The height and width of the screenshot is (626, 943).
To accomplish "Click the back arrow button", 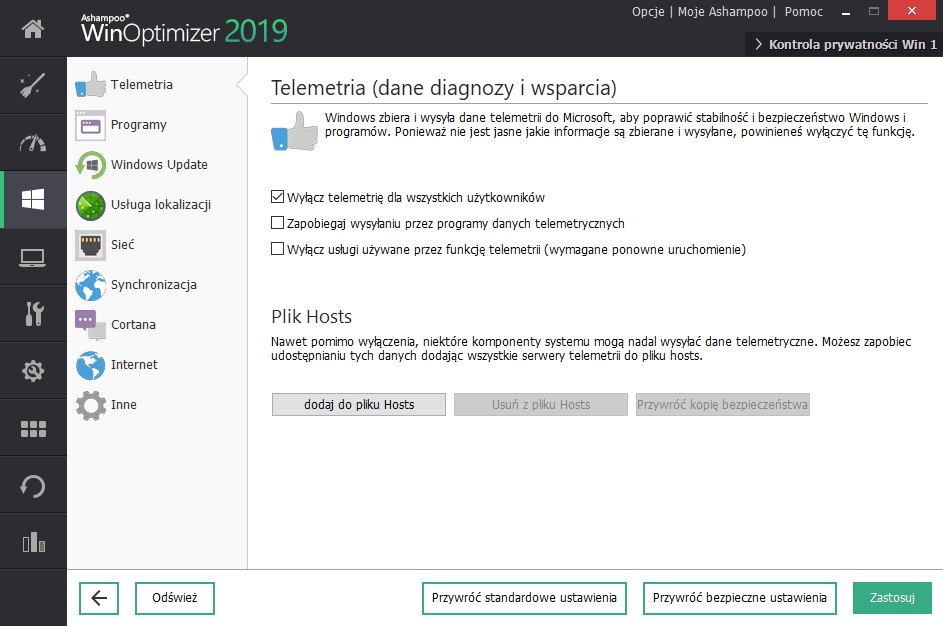I will pos(99,598).
